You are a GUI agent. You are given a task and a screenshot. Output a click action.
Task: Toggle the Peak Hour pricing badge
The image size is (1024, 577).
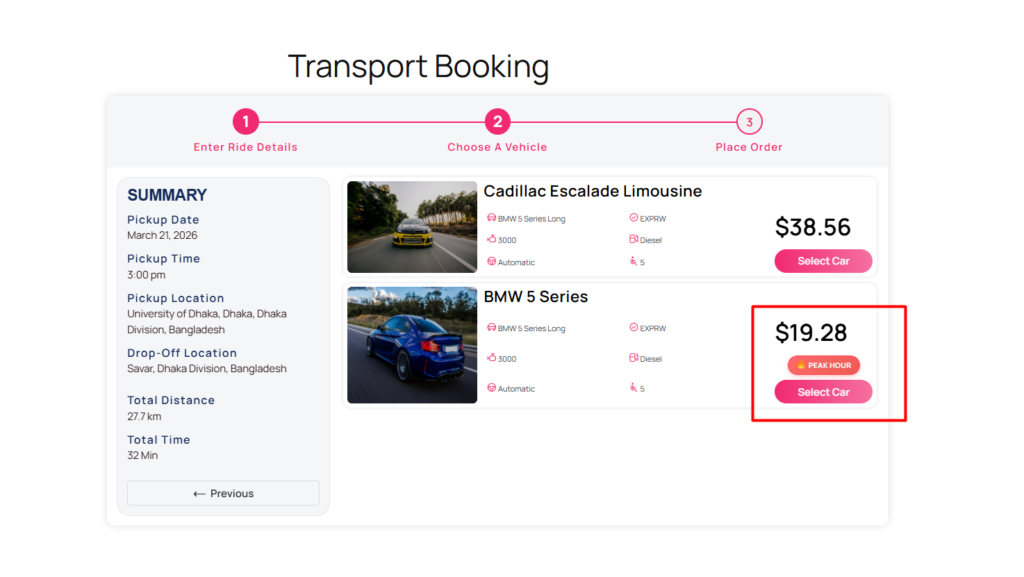pos(824,365)
